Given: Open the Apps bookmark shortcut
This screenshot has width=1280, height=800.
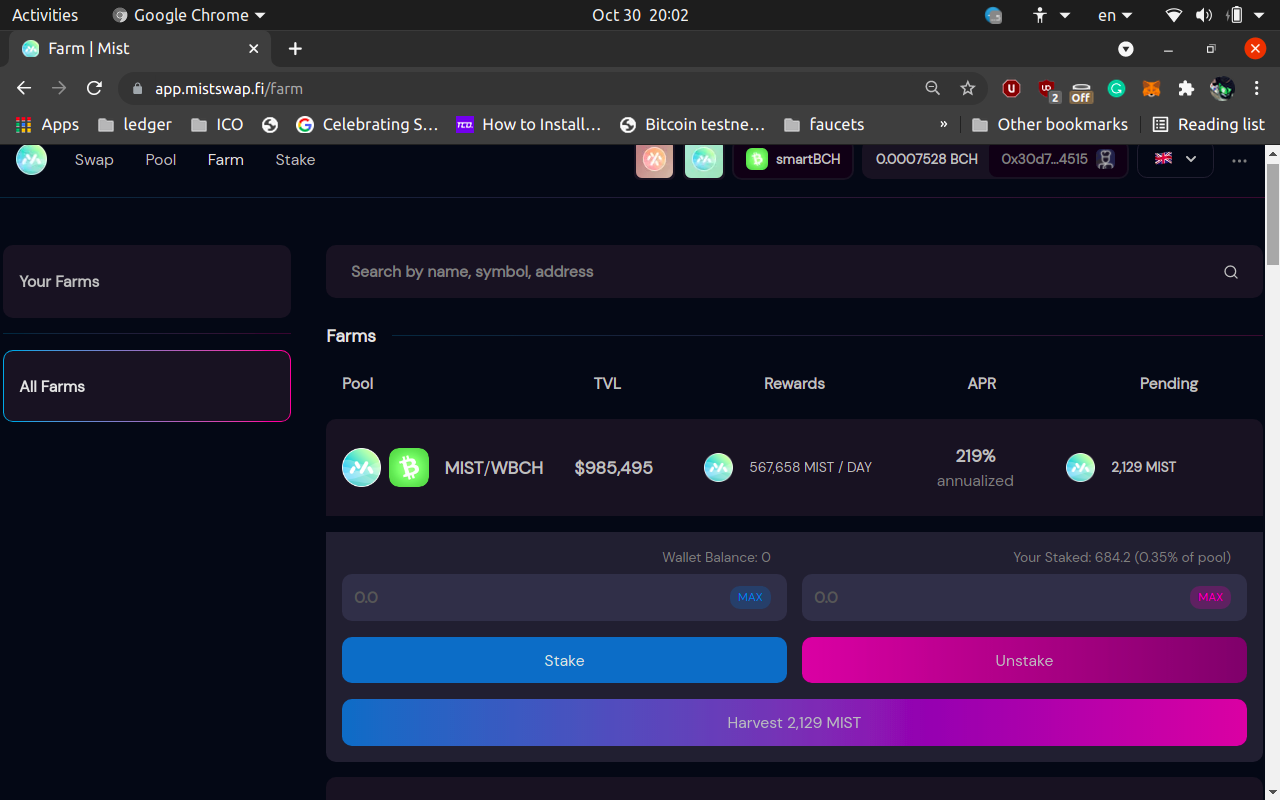Looking at the screenshot, I should point(47,125).
